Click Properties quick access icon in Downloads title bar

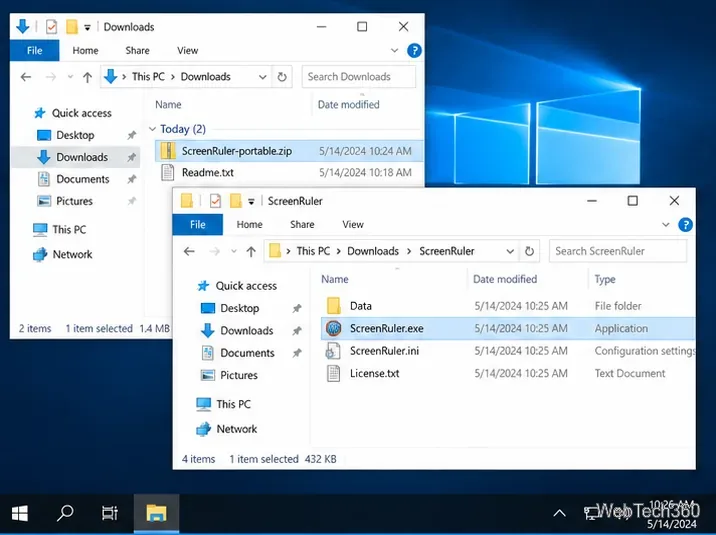[51, 27]
